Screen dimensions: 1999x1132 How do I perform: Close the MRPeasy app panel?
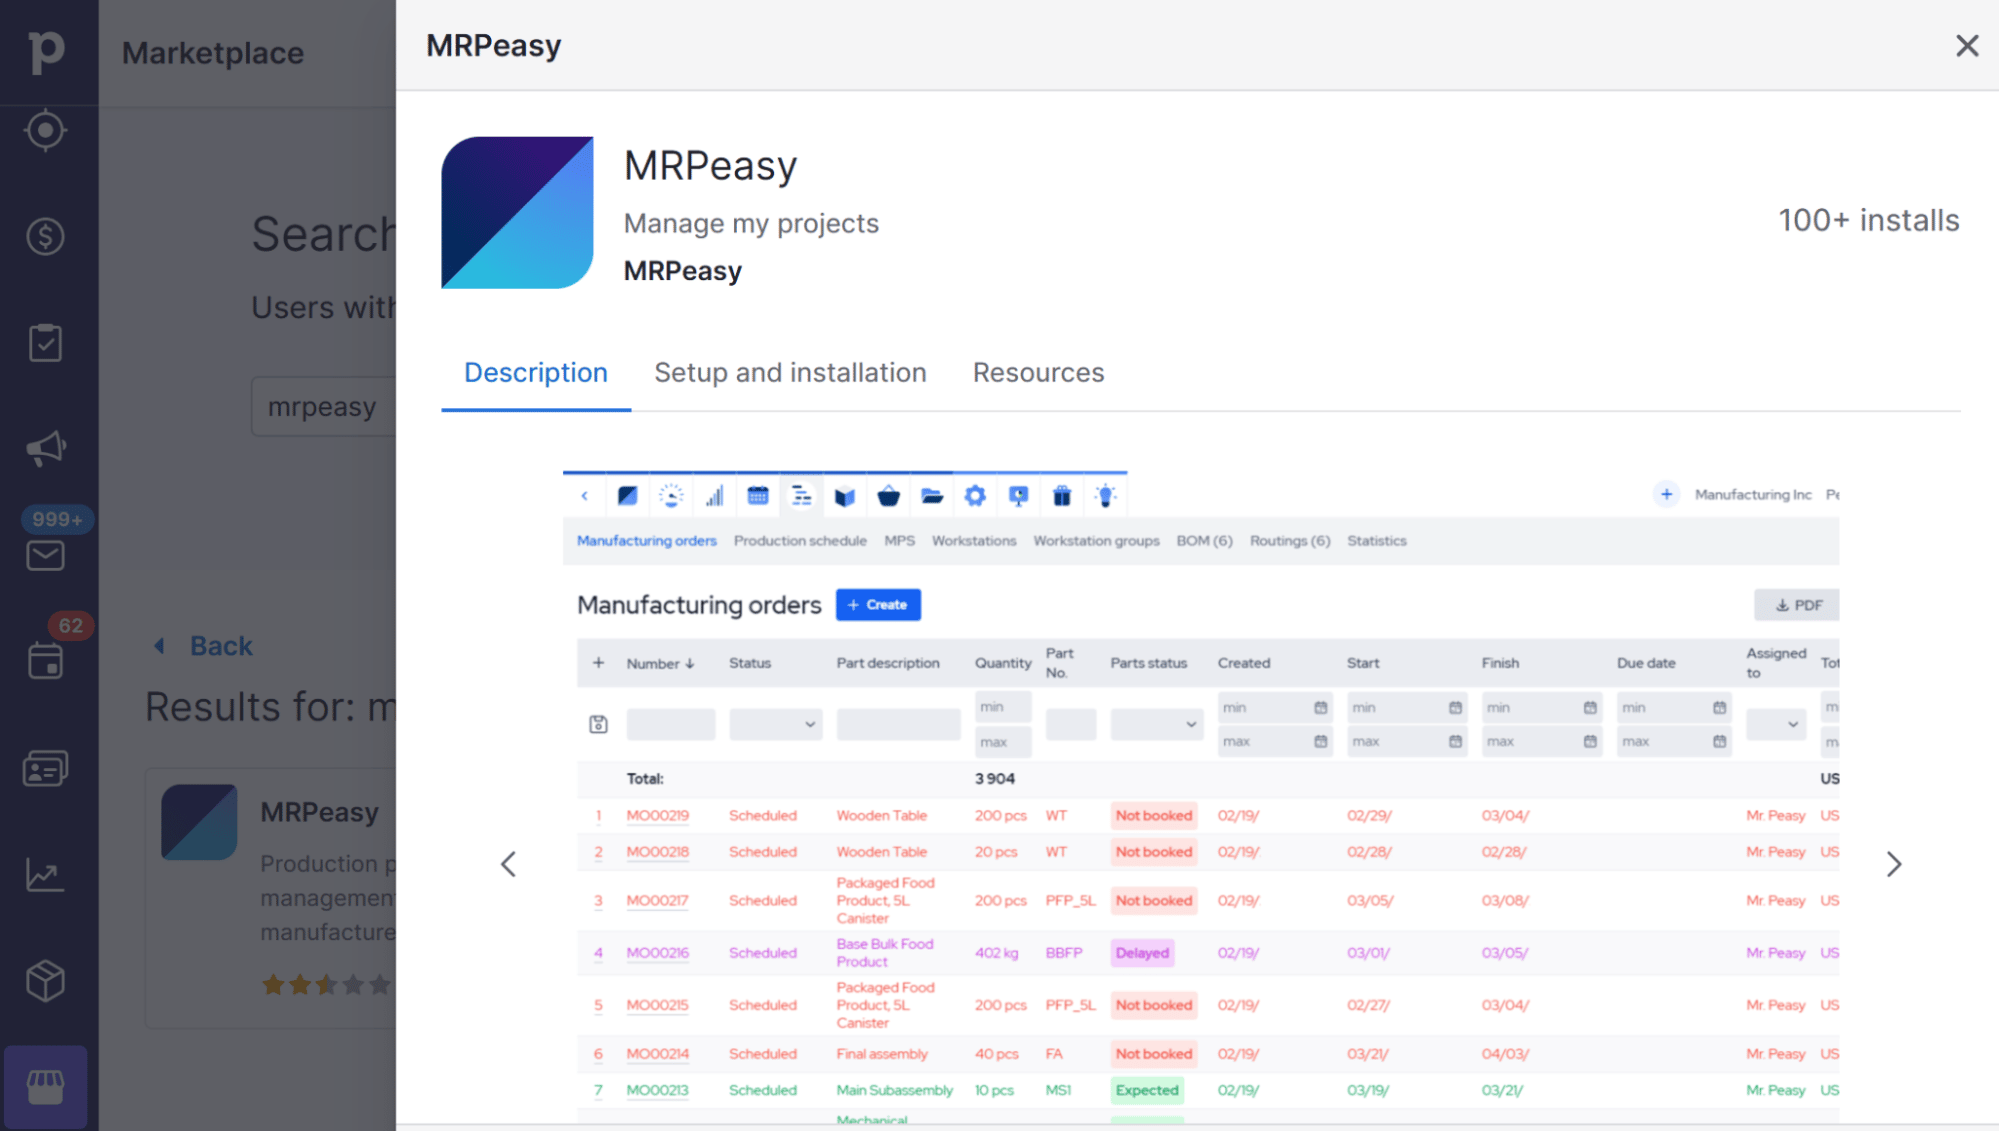point(1966,46)
